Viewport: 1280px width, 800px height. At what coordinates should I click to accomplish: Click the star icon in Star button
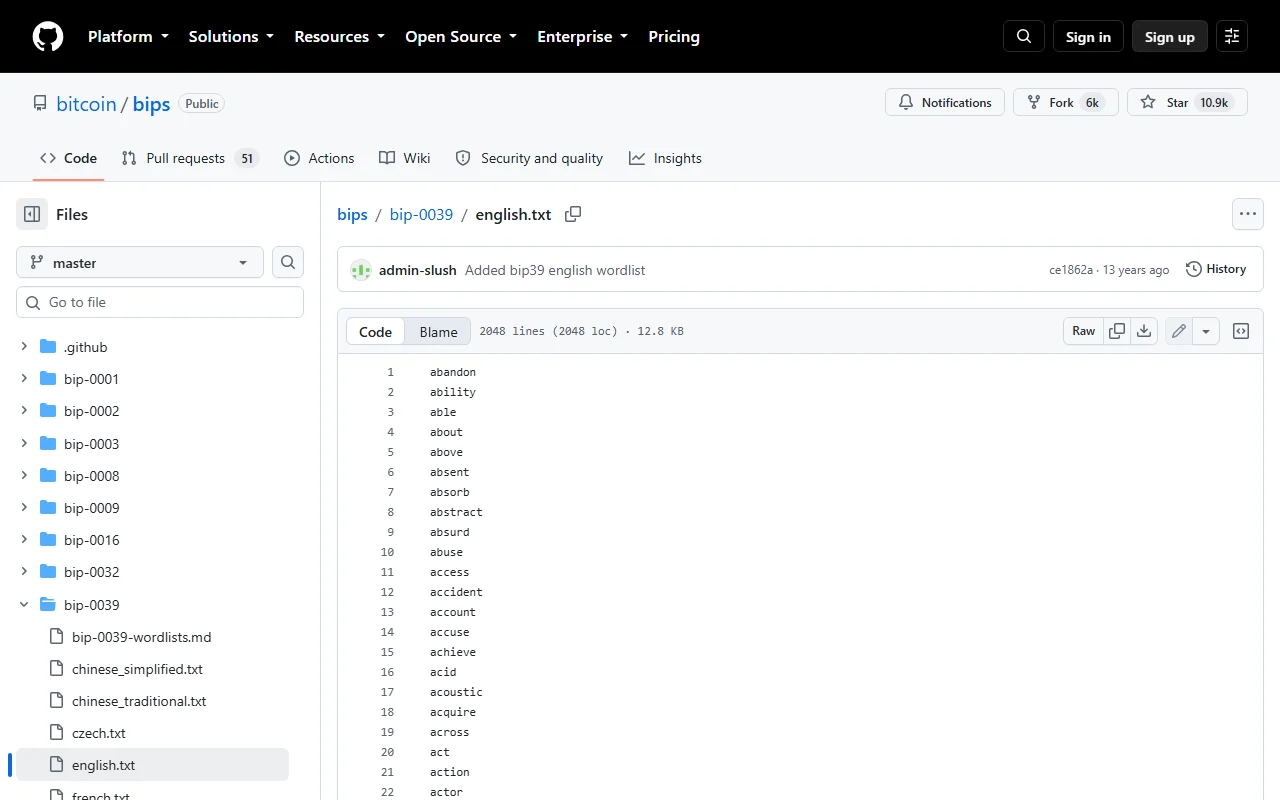click(x=1148, y=102)
